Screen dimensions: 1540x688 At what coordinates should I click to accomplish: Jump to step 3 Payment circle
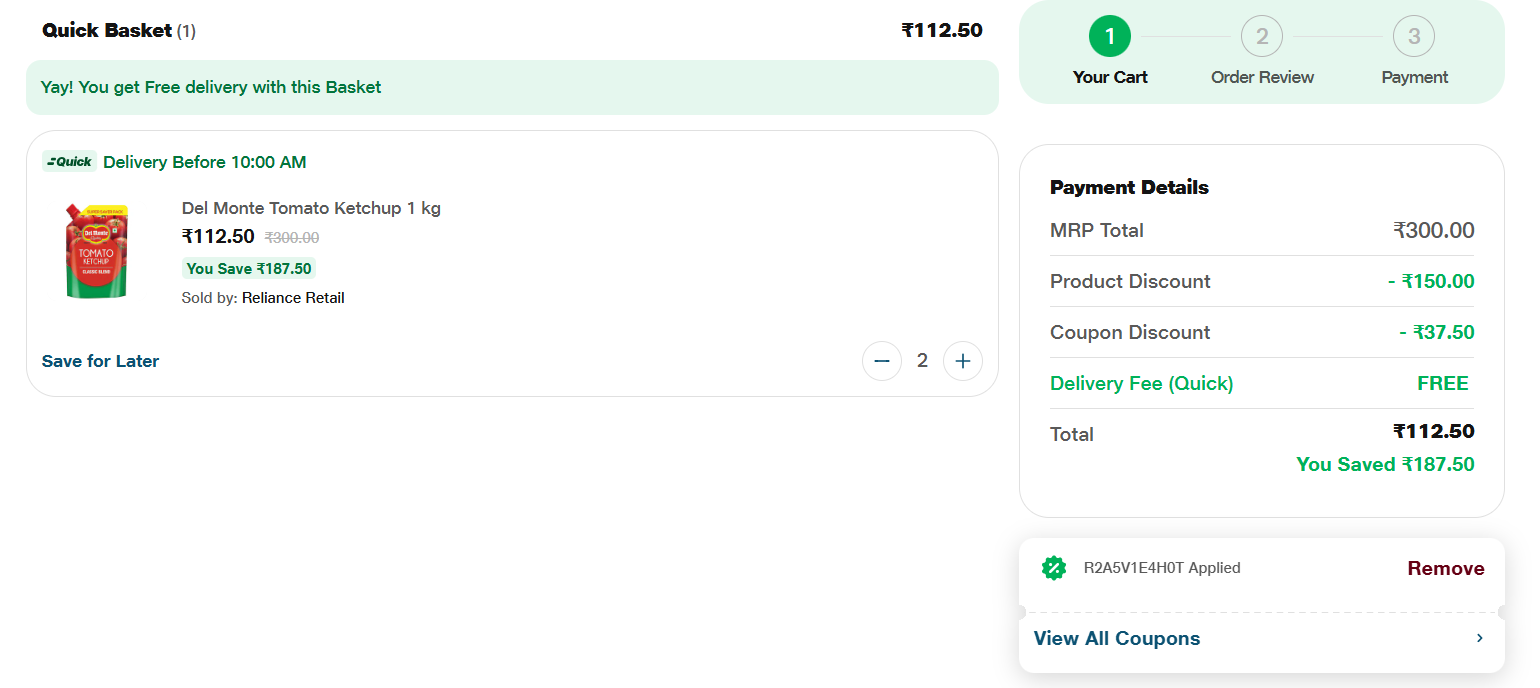pyautogui.click(x=1413, y=37)
